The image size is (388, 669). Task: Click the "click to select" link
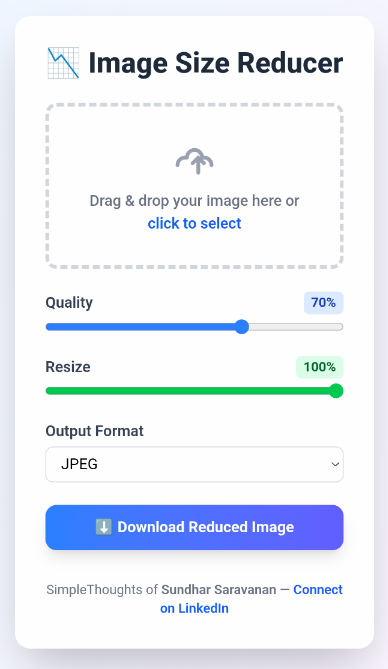194,223
